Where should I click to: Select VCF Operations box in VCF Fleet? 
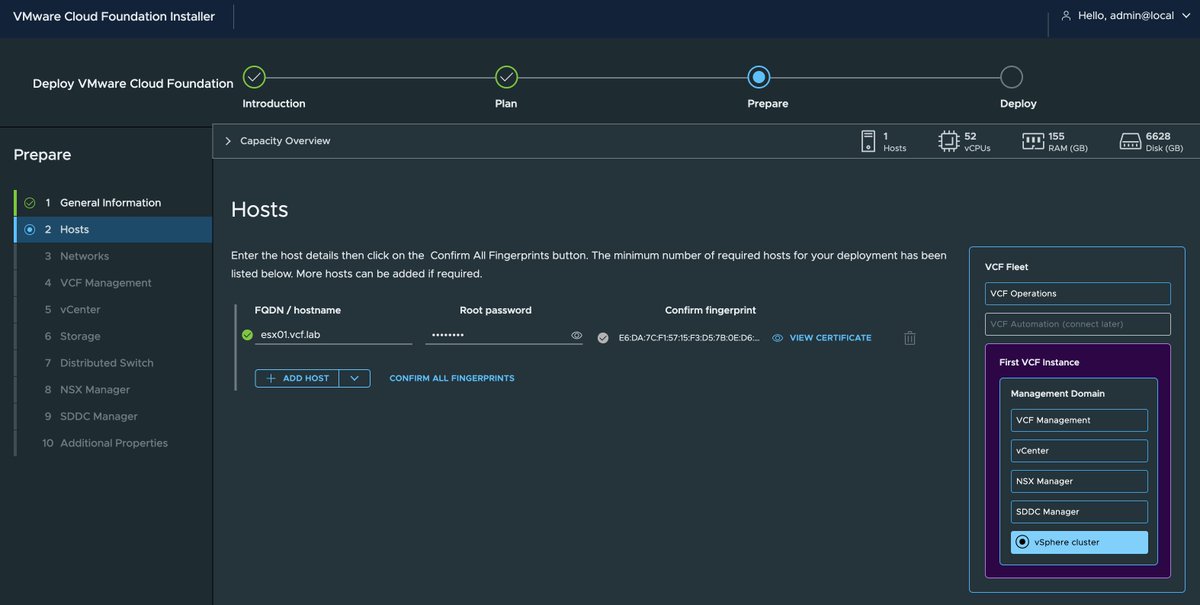(1077, 294)
